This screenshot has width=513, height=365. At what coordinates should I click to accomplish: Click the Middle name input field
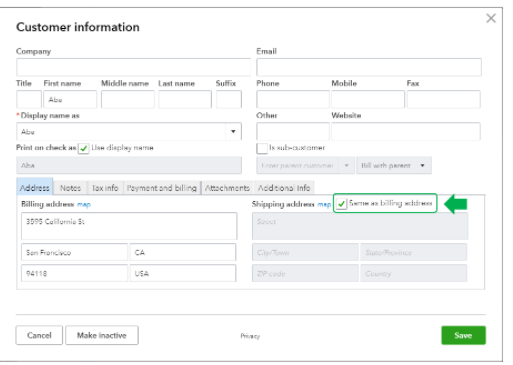pyautogui.click(x=128, y=99)
